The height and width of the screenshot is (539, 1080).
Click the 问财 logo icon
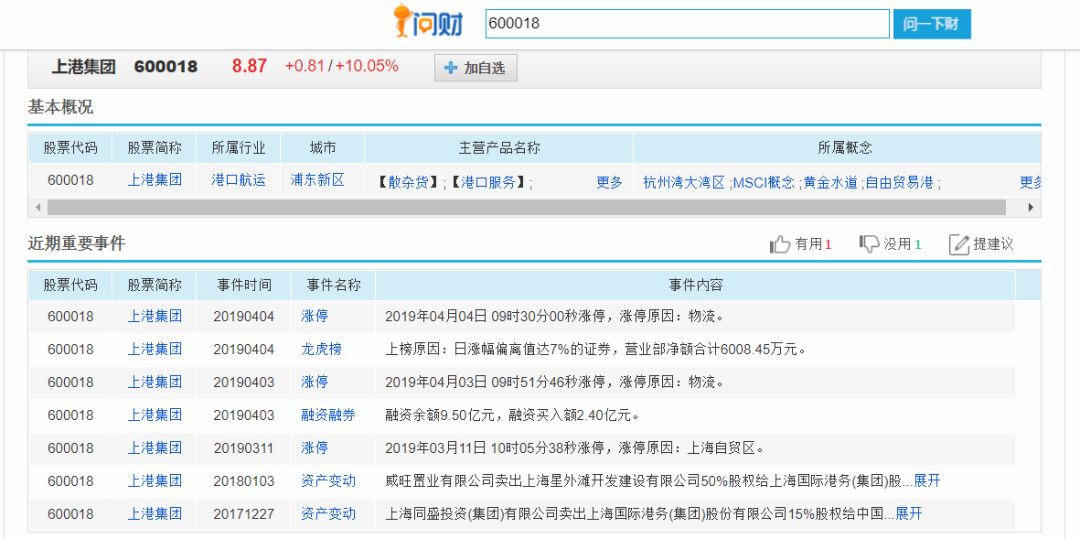(x=428, y=22)
